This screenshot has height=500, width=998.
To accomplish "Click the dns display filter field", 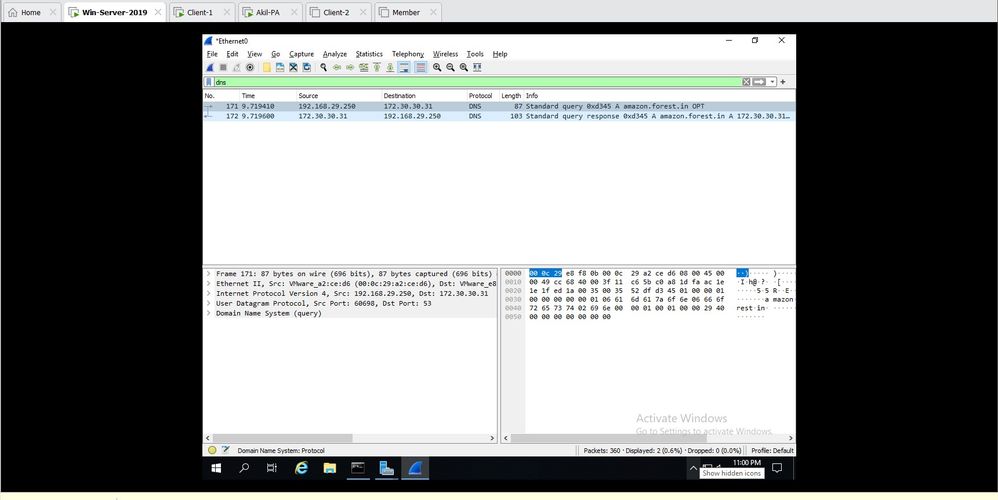I will tap(477, 82).
